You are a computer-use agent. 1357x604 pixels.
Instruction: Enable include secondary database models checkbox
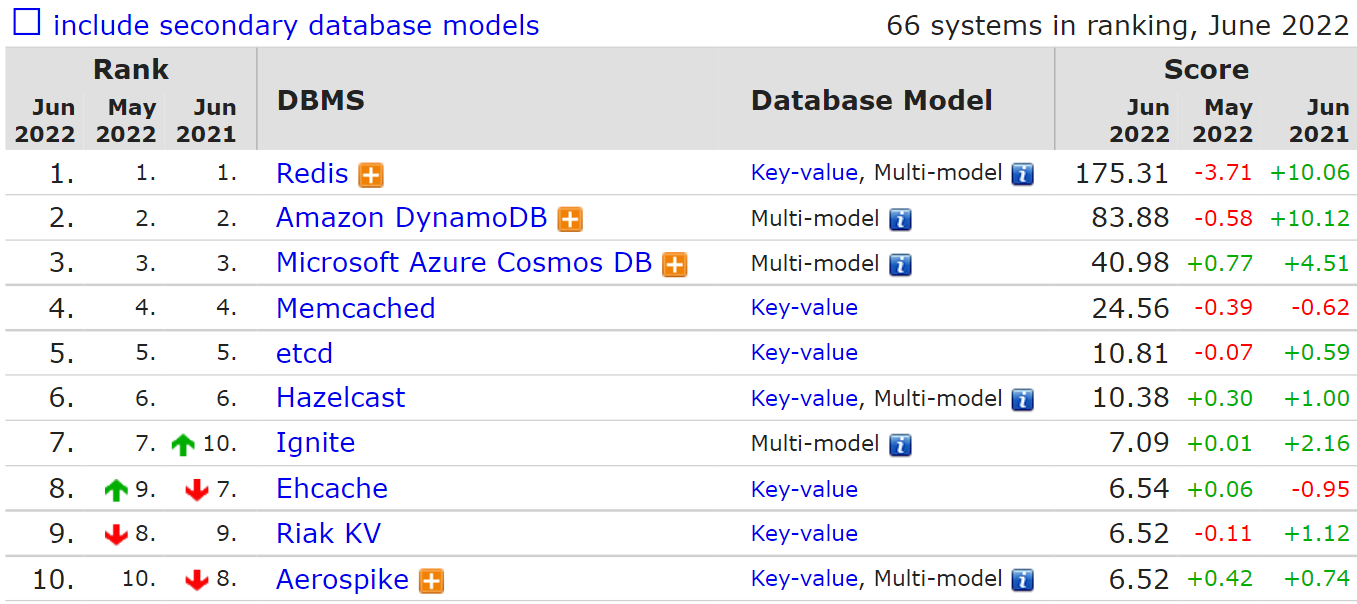[x=27, y=22]
